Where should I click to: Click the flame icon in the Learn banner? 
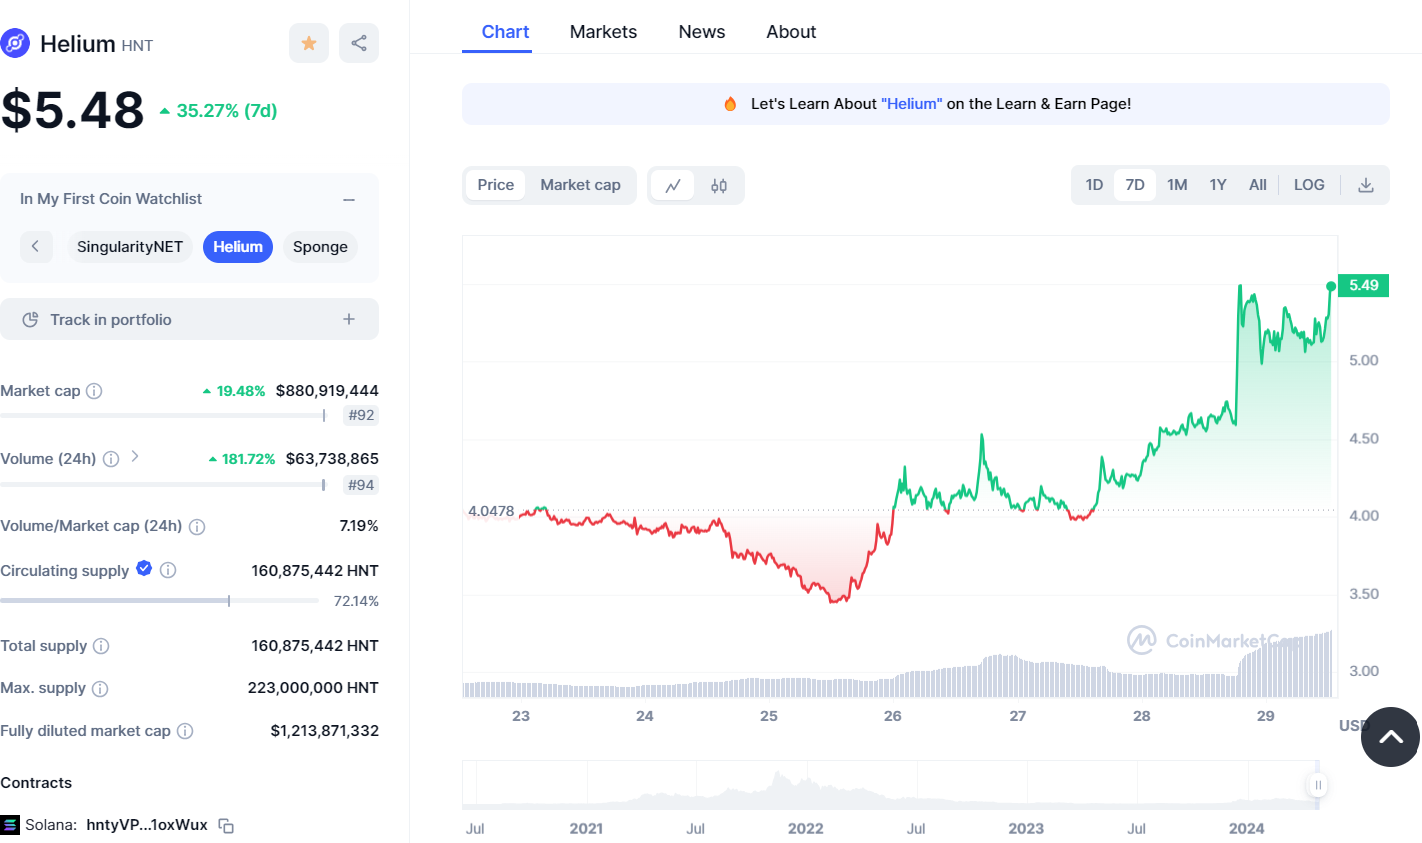pyautogui.click(x=730, y=104)
